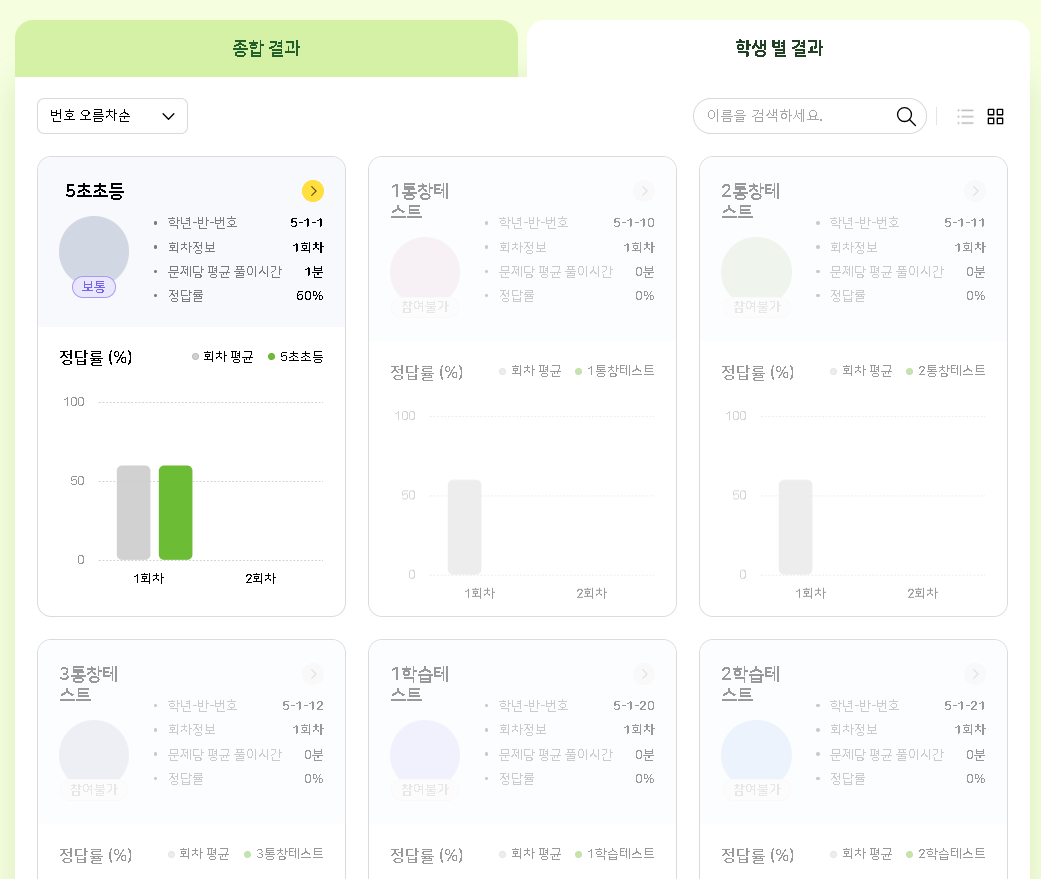Click the 보통 level badge
The width and height of the screenshot is (1041, 879).
click(x=94, y=287)
